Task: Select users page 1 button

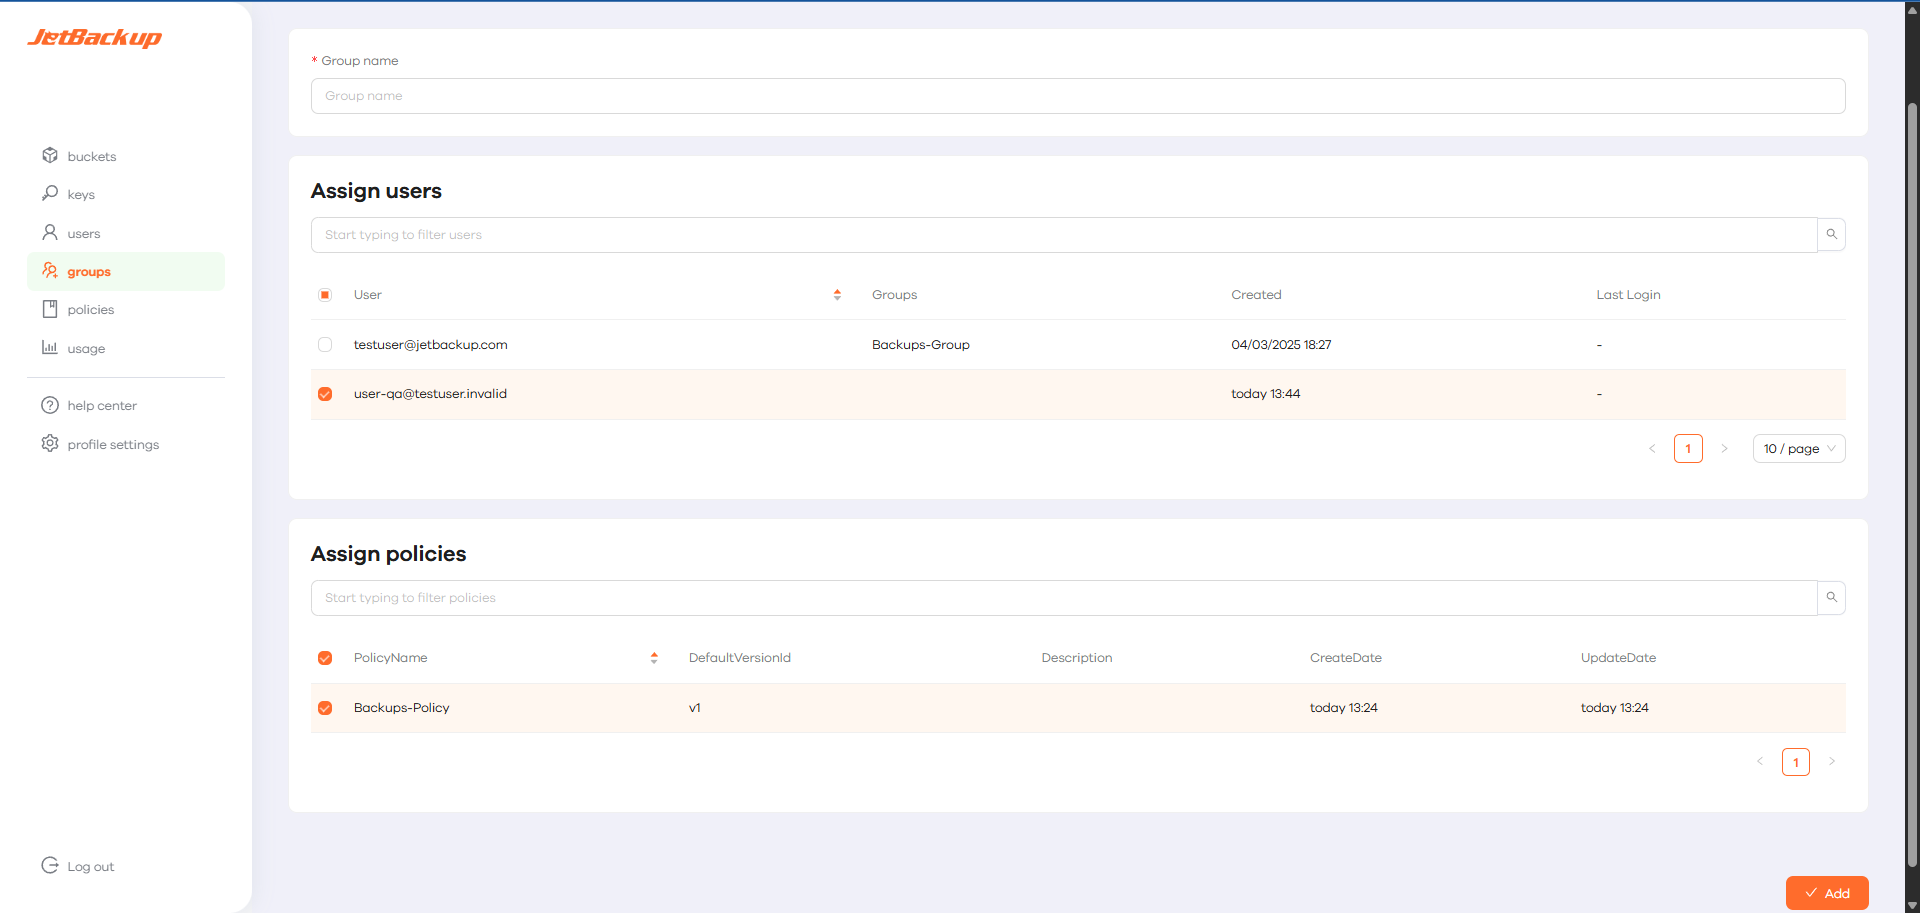Action: coord(1688,449)
